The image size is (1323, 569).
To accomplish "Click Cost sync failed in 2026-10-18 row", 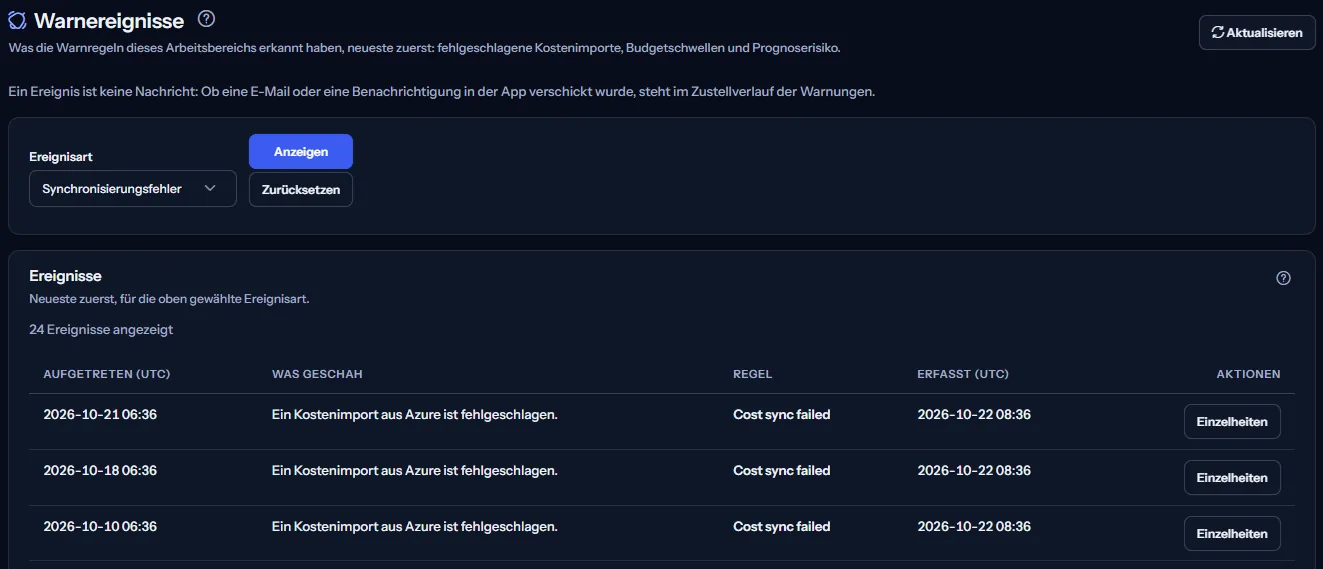I will point(782,470).
